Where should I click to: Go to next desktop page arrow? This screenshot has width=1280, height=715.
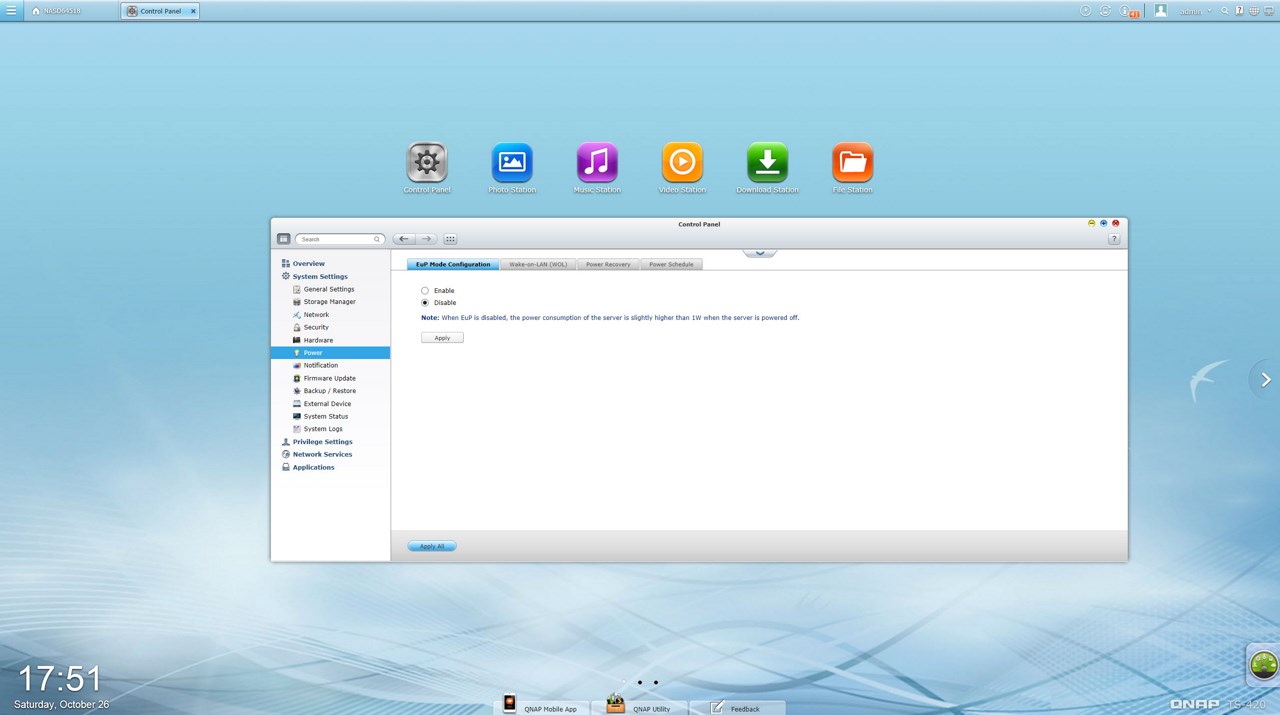click(1266, 380)
